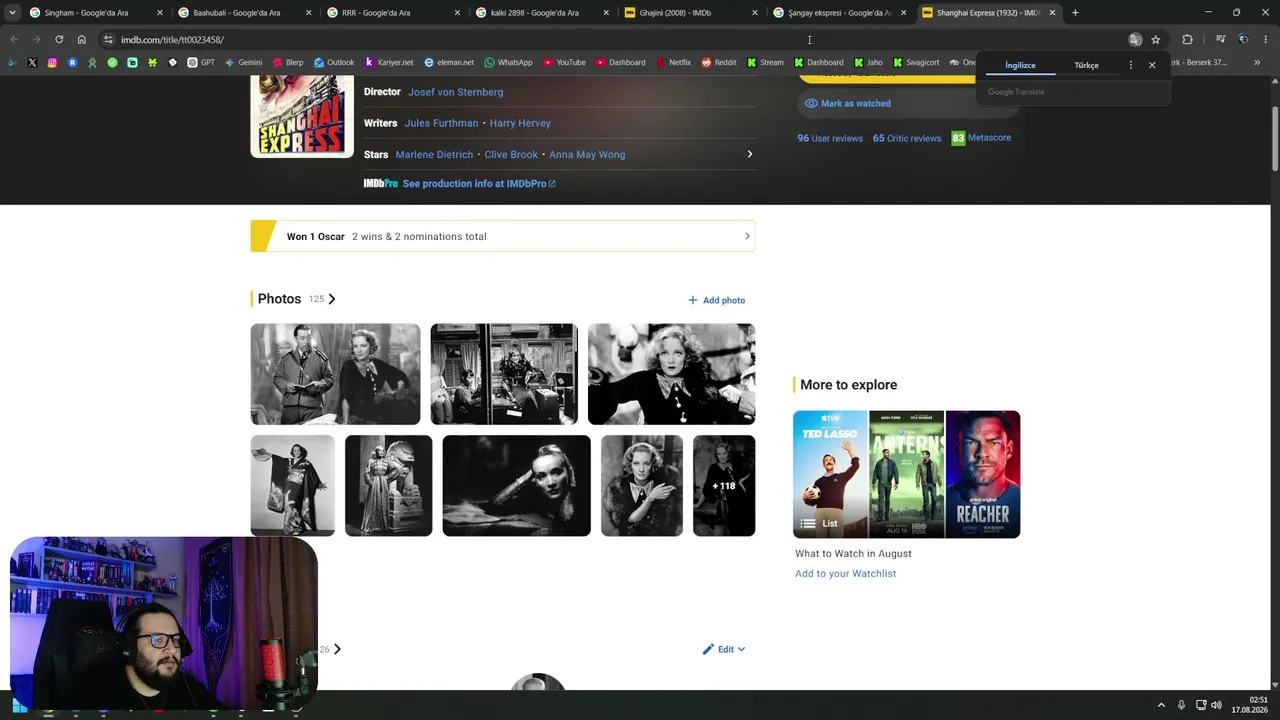
Task: Open writer Harry Hervey's page
Action: [x=520, y=123]
